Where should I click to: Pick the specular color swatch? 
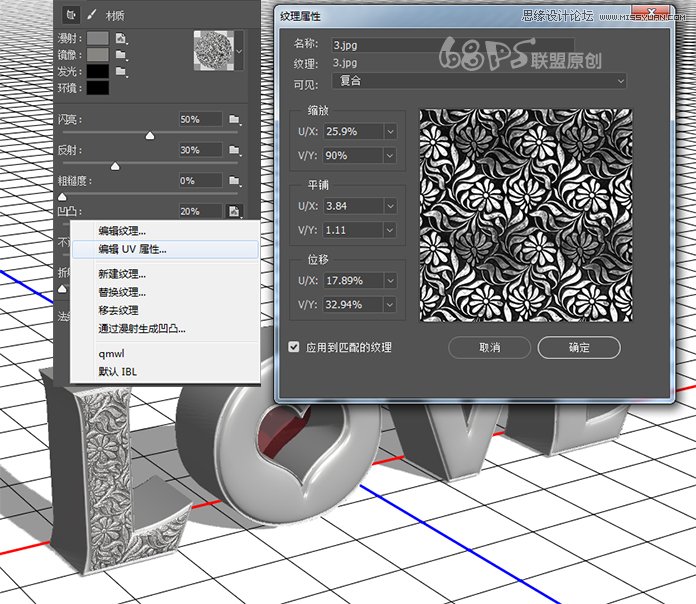(x=98, y=55)
